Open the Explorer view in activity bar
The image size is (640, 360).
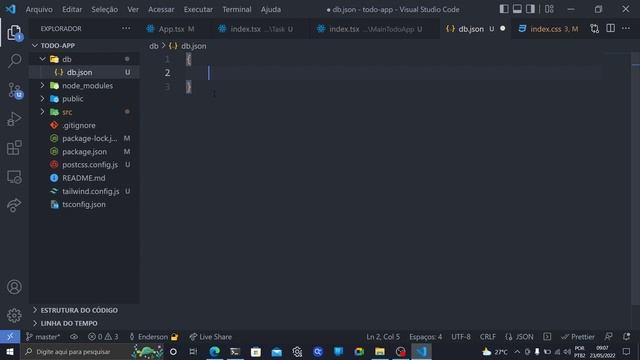[x=14, y=33]
